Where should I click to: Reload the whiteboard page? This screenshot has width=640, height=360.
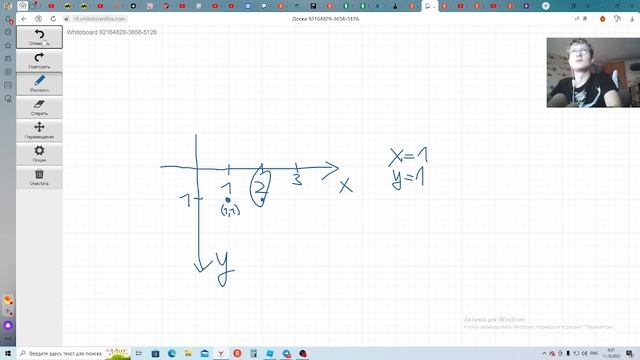click(53, 19)
